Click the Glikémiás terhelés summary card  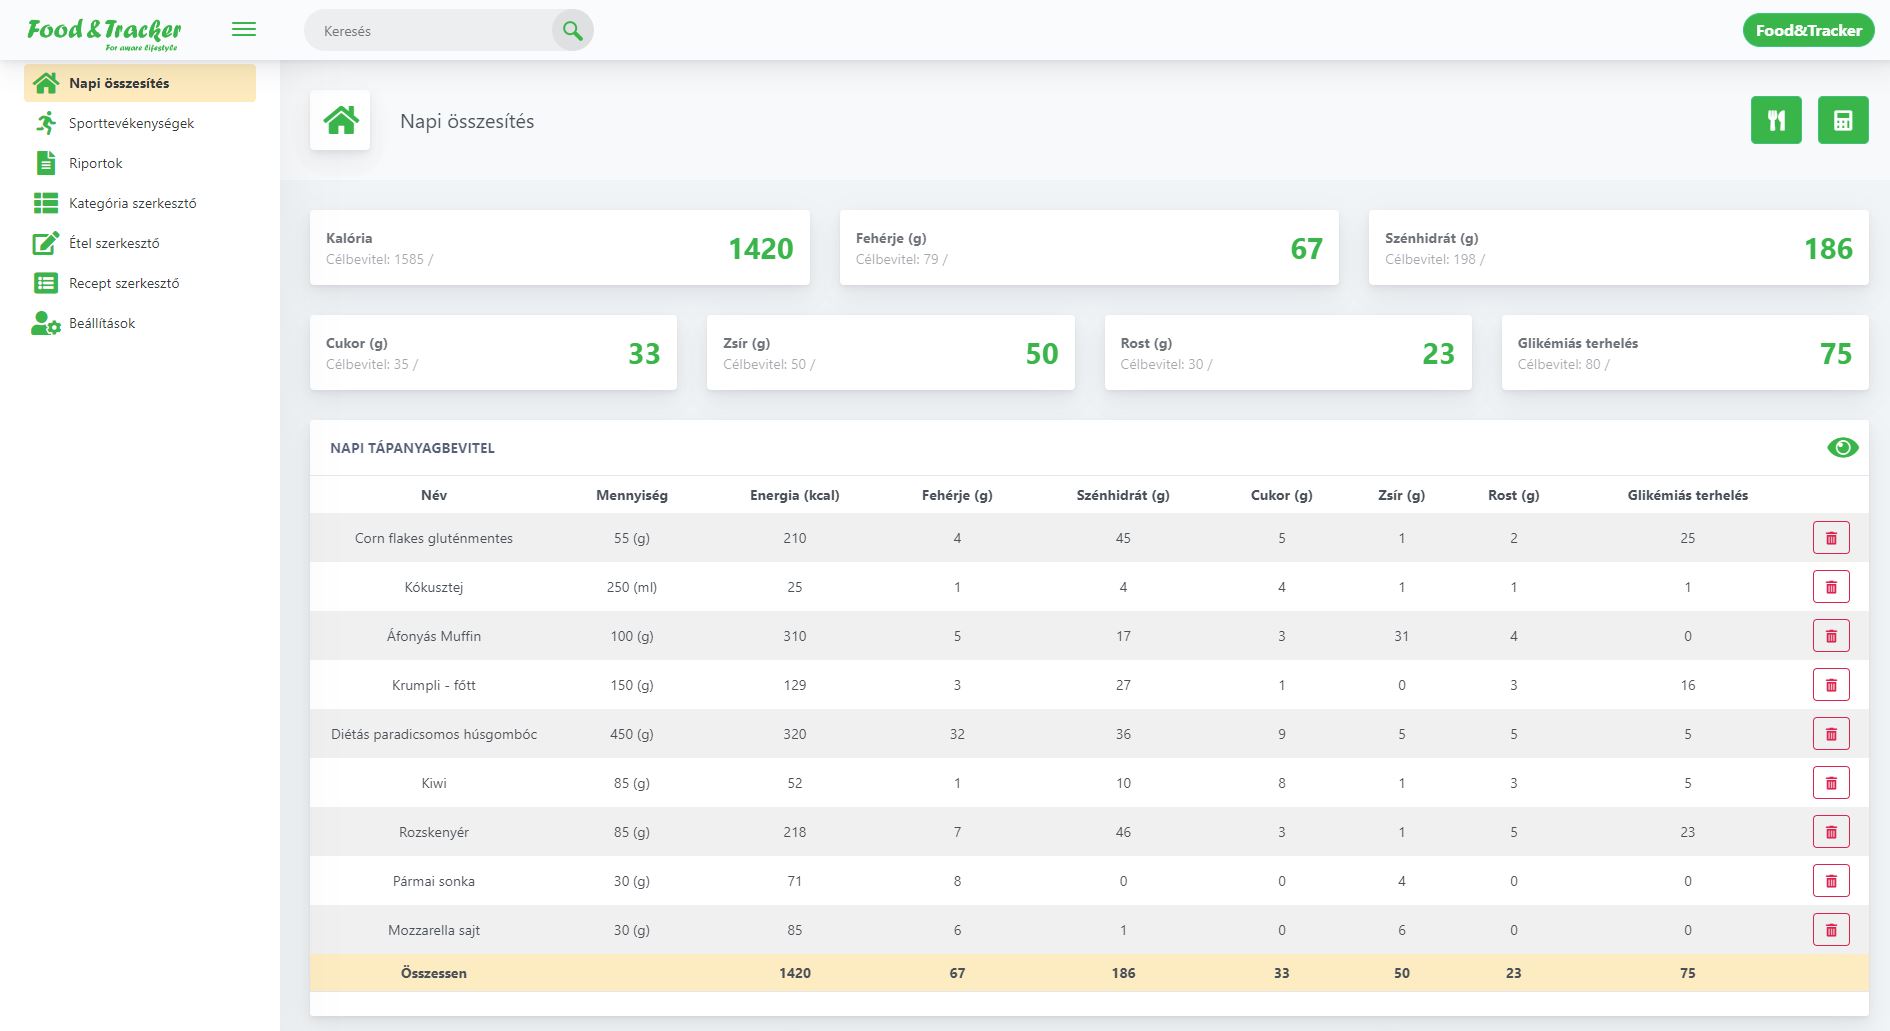tap(1685, 352)
